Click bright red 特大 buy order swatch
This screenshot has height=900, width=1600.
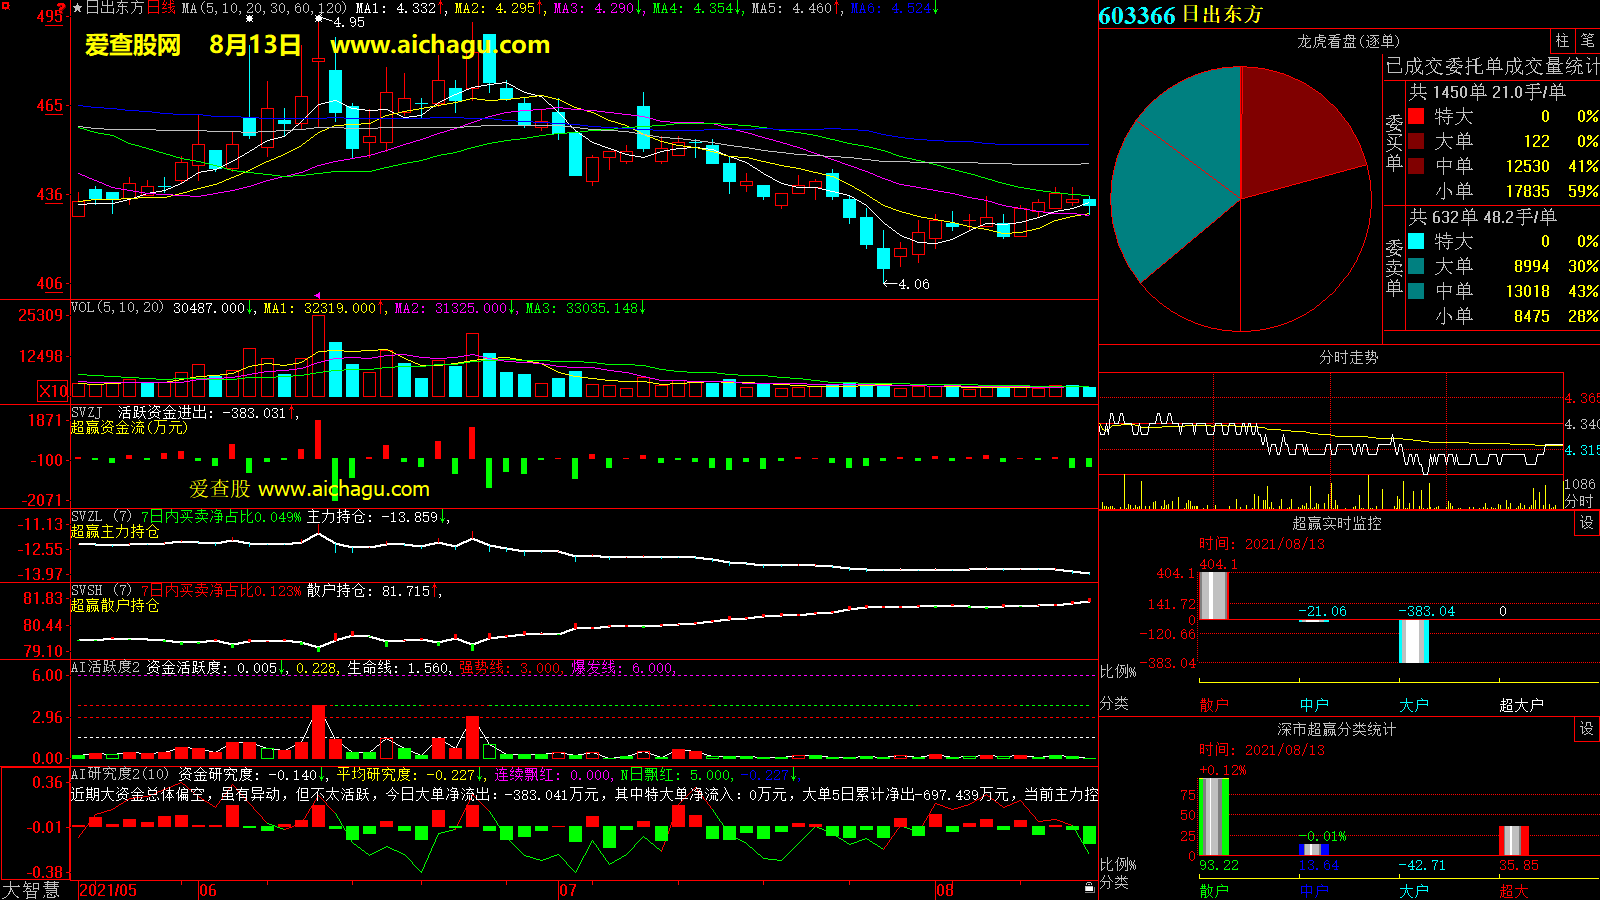(1416, 116)
